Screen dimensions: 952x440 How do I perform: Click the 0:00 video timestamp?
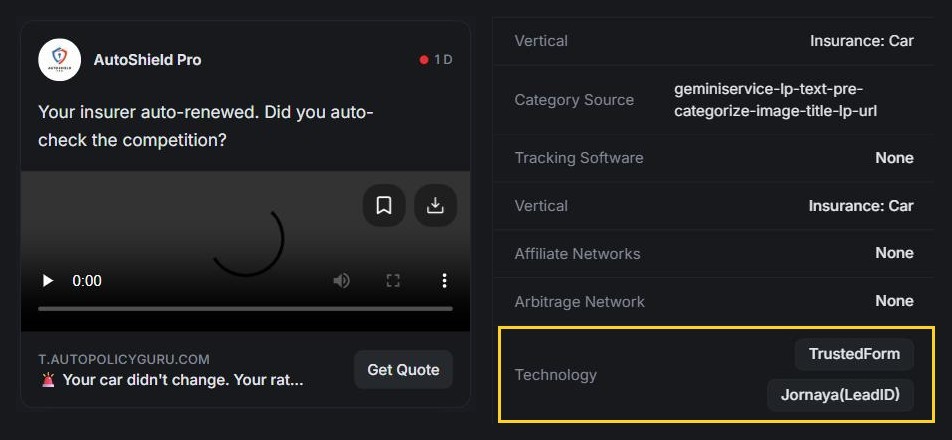pos(87,280)
